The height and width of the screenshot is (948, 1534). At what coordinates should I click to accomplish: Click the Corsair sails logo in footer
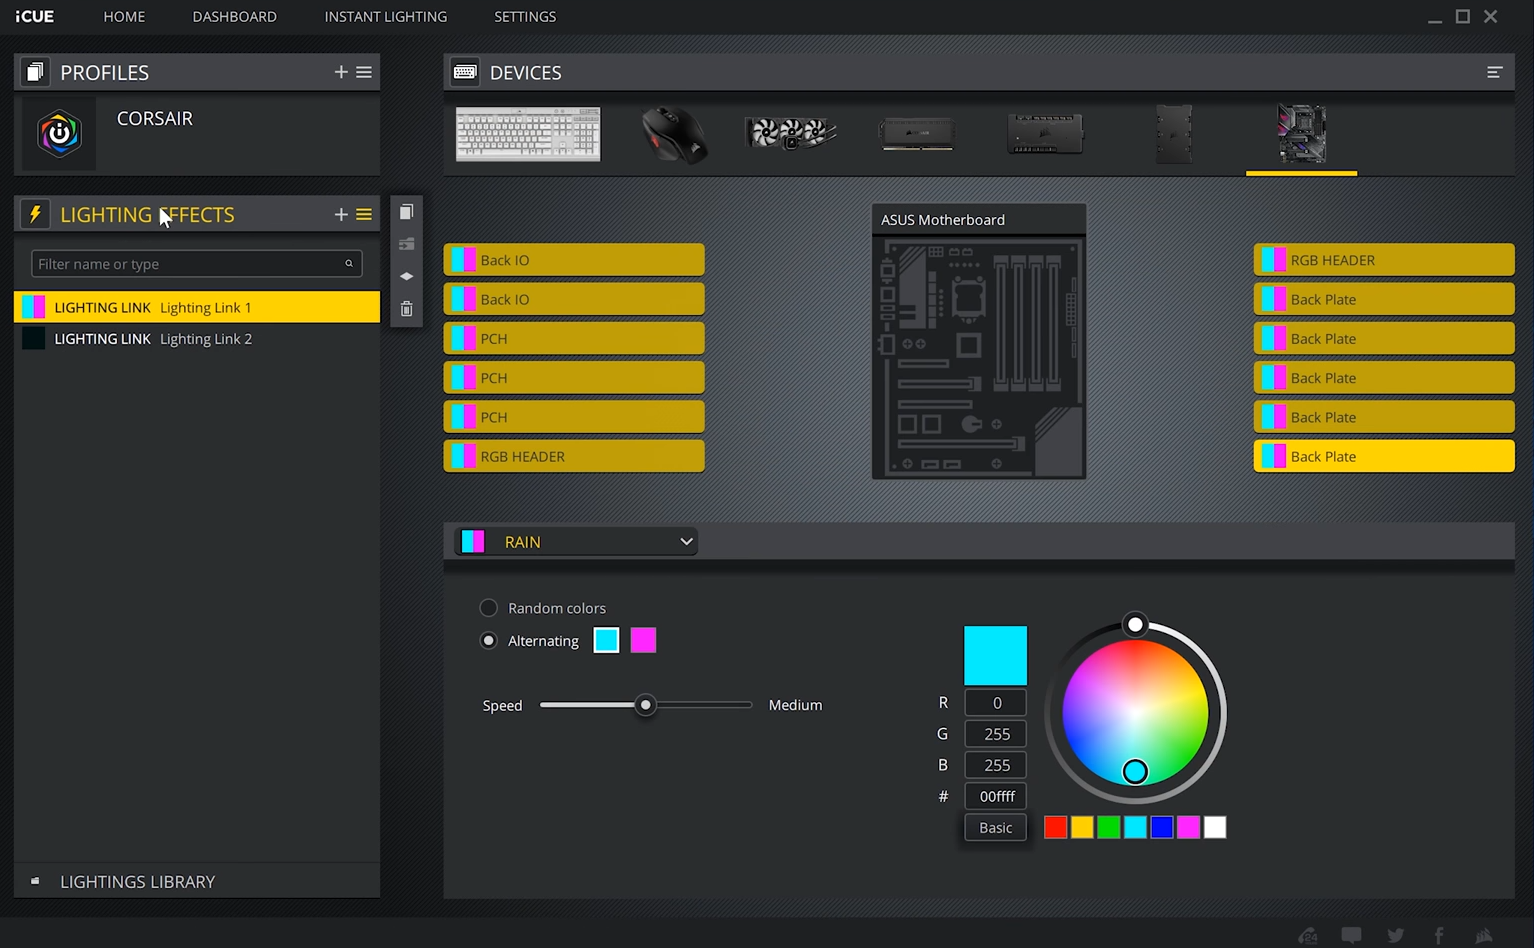click(x=1484, y=936)
